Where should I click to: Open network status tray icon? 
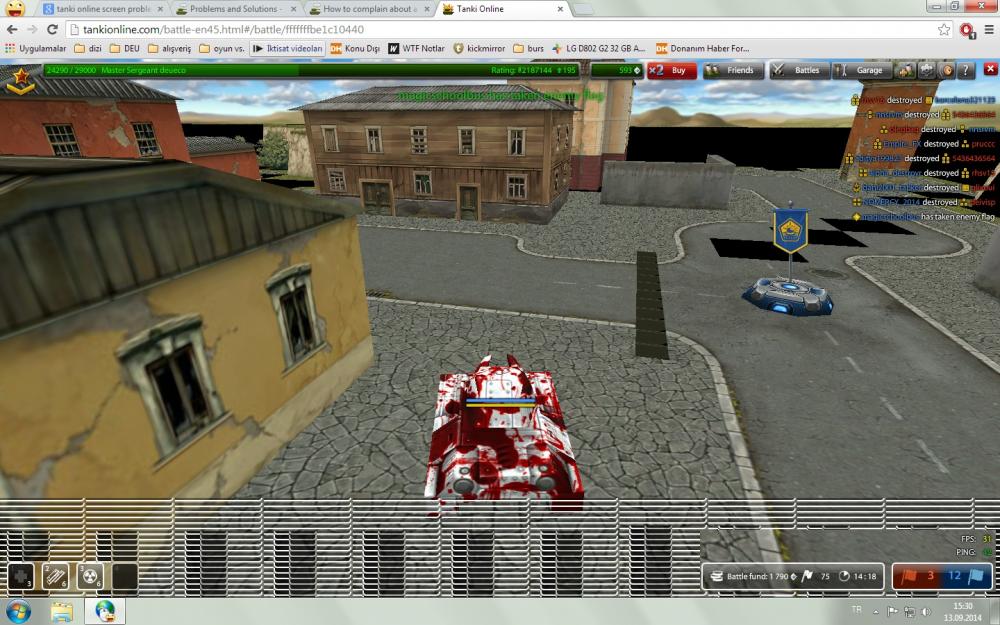[x=909, y=612]
